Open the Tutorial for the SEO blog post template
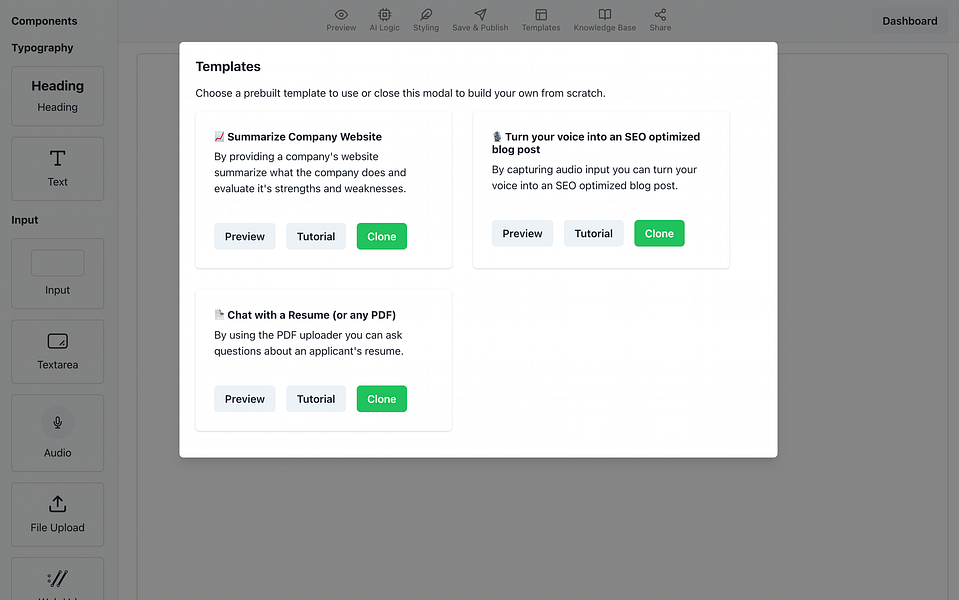This screenshot has width=959, height=600. 593,232
